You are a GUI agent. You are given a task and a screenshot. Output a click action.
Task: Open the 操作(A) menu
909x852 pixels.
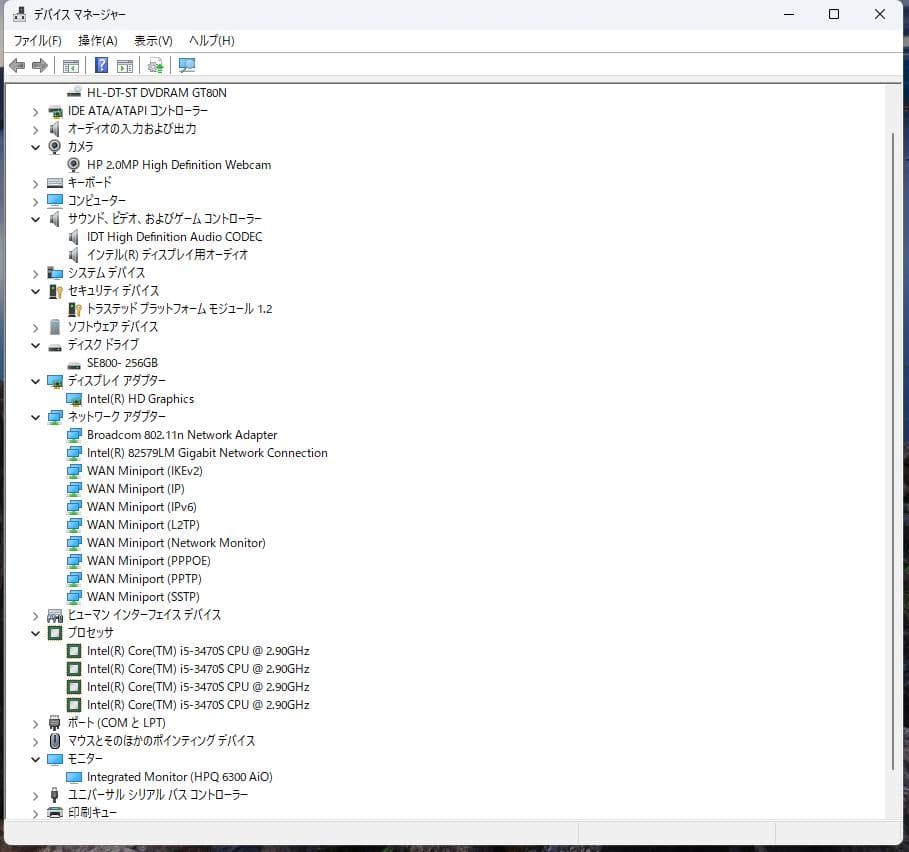98,41
